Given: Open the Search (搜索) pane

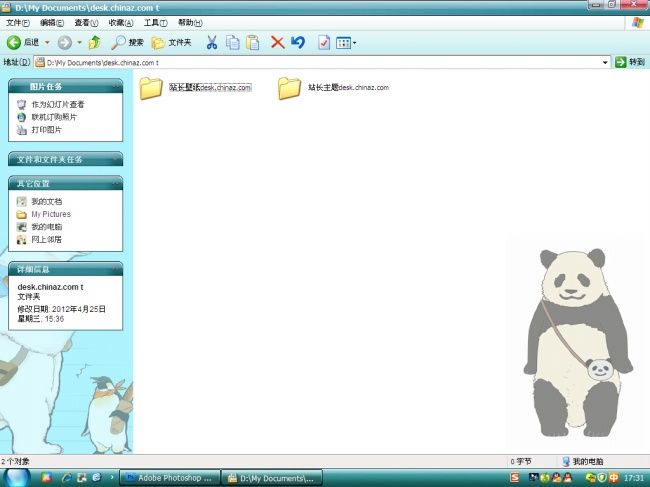Looking at the screenshot, I should (127, 42).
